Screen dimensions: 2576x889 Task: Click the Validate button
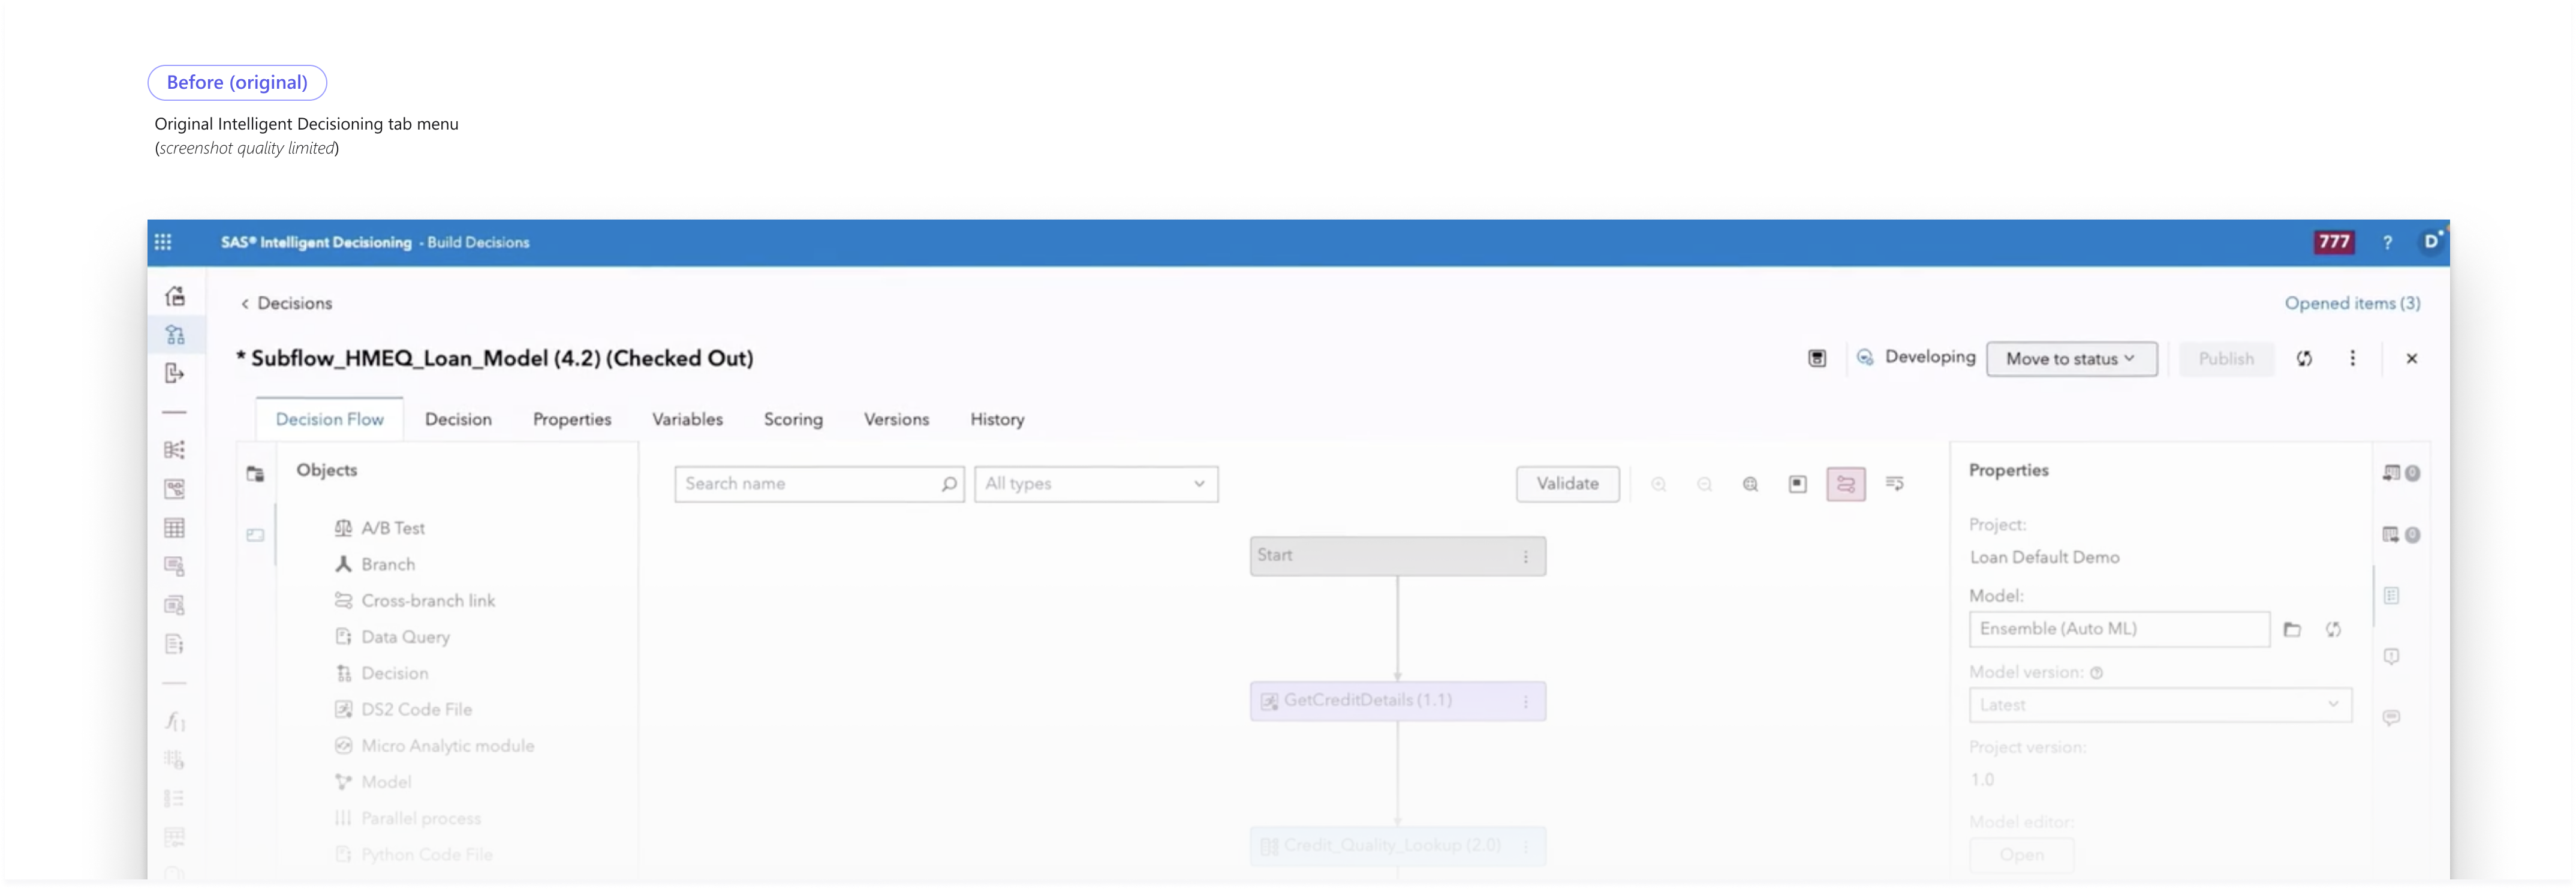pyautogui.click(x=1567, y=484)
